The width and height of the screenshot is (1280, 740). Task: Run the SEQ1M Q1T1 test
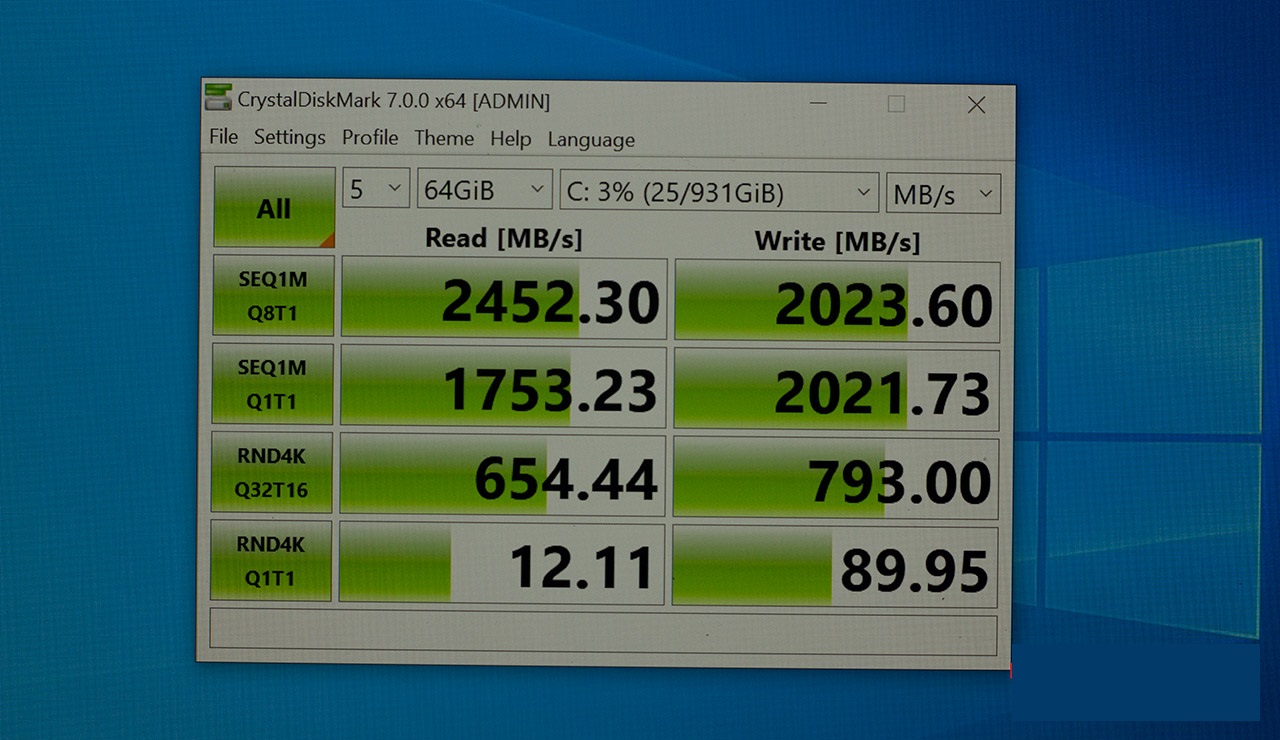272,384
